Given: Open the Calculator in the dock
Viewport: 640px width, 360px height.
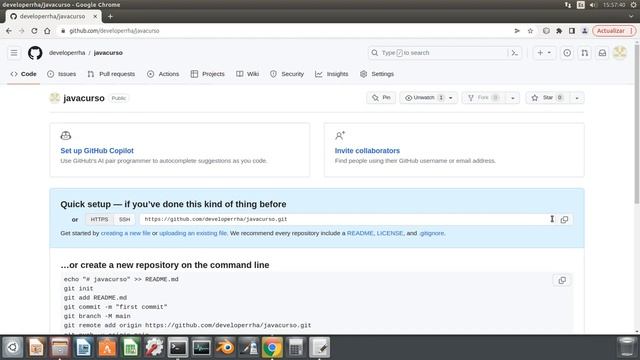Looking at the screenshot, I should pos(296,348).
